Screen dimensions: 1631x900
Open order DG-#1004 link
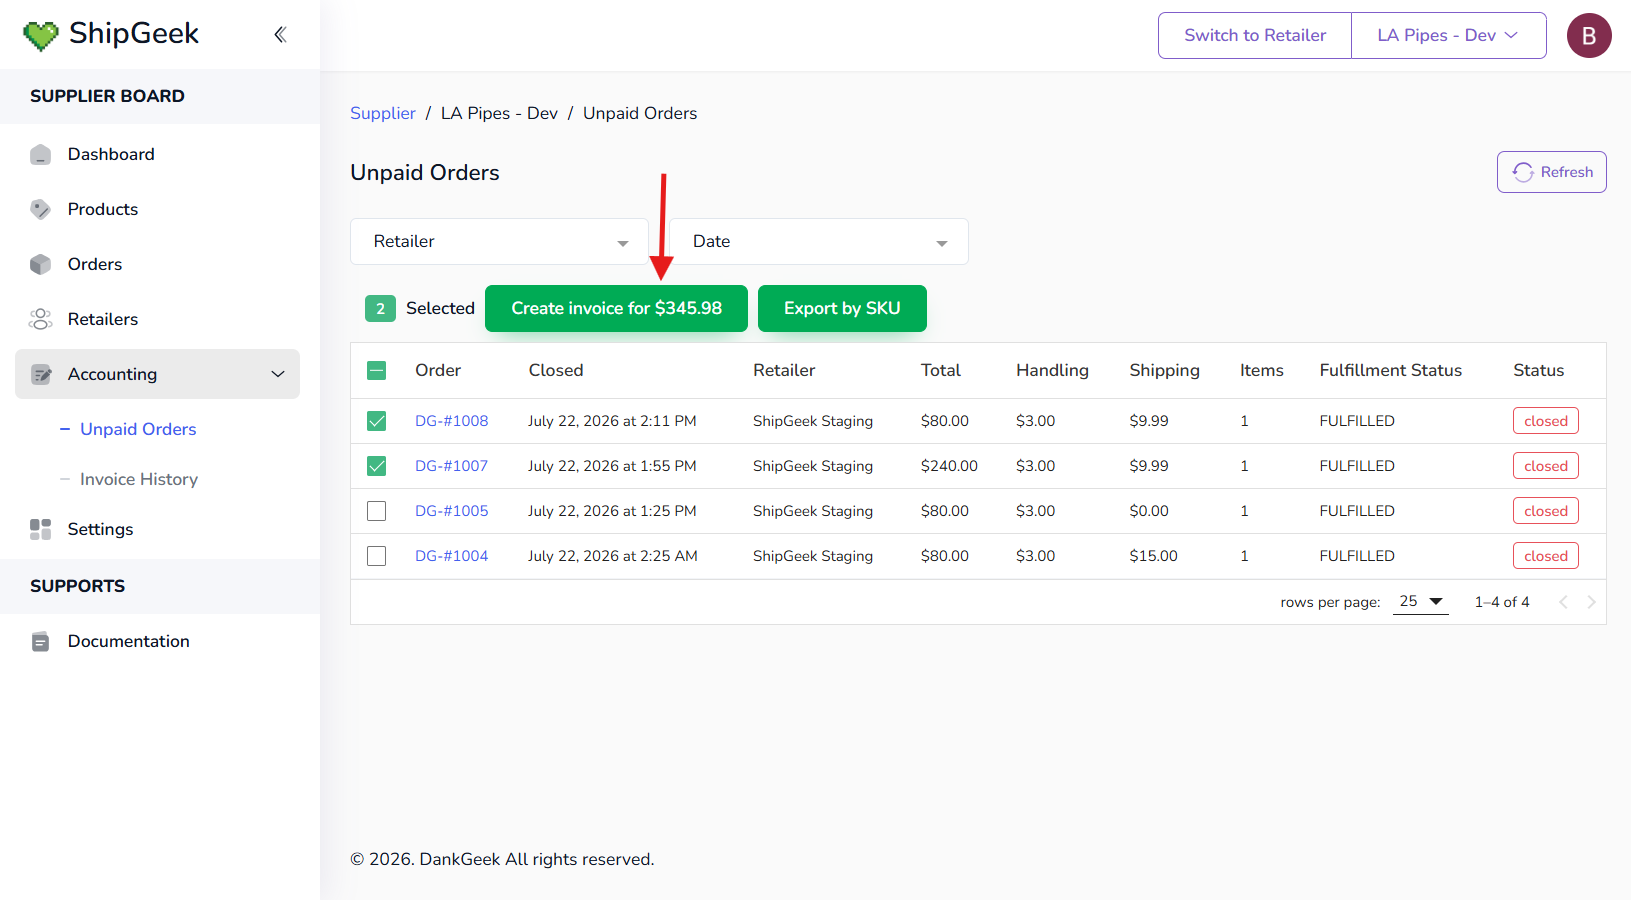coord(452,556)
